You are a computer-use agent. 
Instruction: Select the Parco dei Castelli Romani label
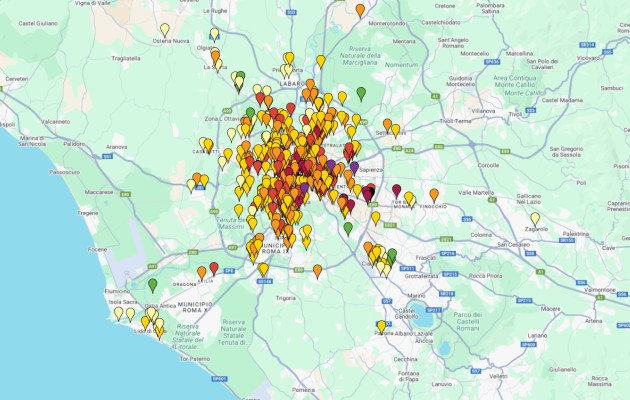[469, 320]
